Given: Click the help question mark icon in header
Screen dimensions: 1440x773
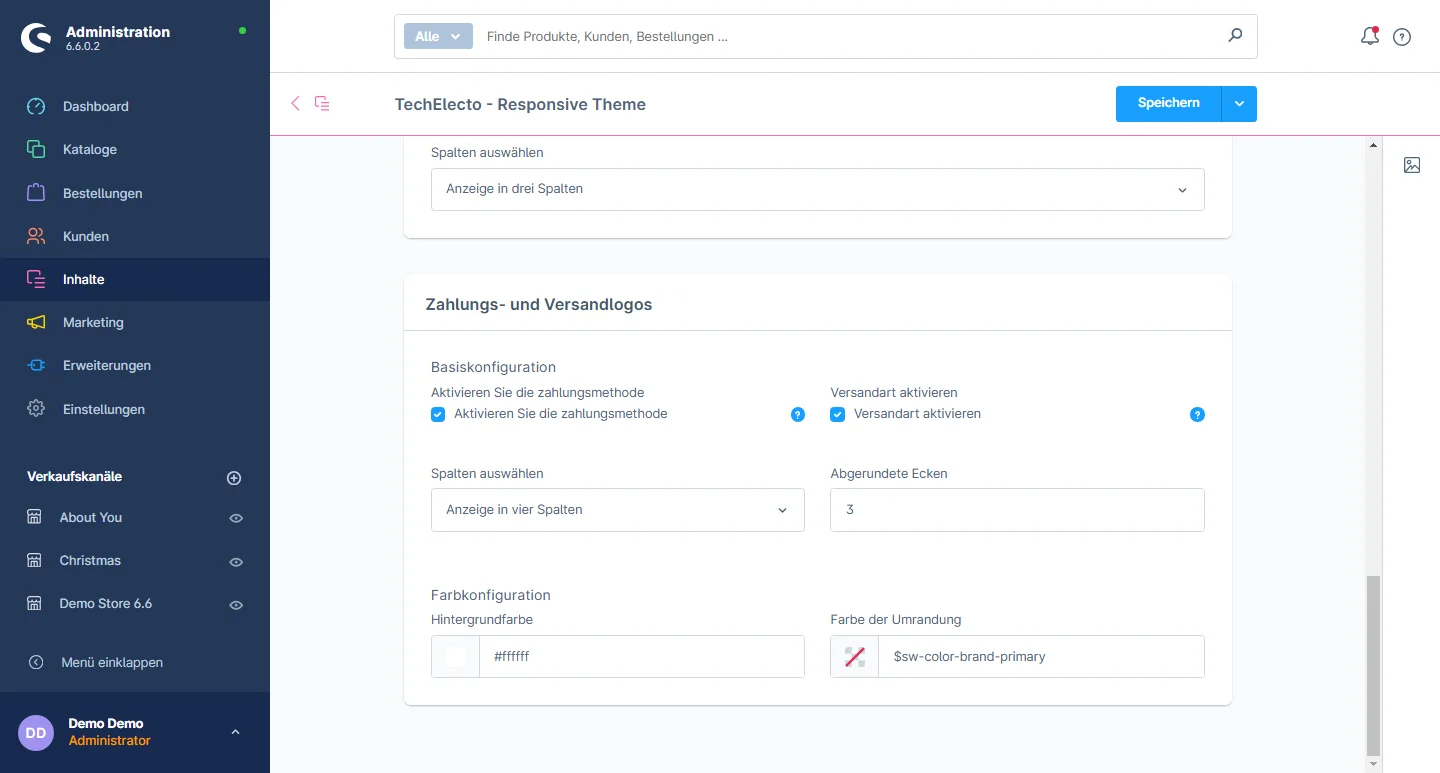Looking at the screenshot, I should [x=1402, y=37].
